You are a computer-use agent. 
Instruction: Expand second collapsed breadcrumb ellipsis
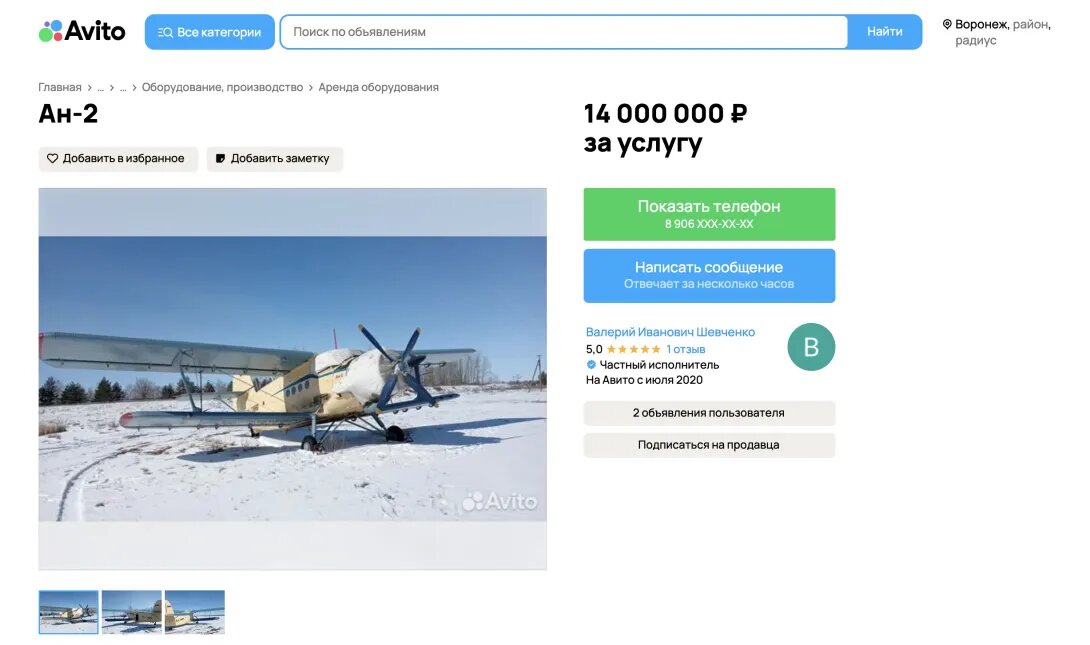[x=123, y=88]
